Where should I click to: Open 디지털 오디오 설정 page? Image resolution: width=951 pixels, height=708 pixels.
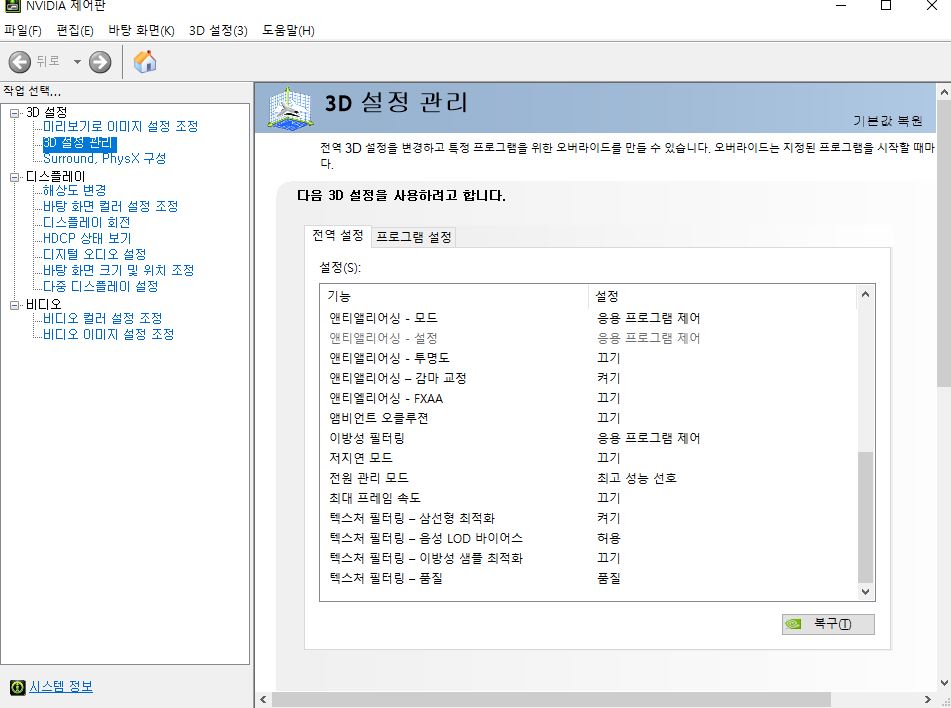point(94,254)
